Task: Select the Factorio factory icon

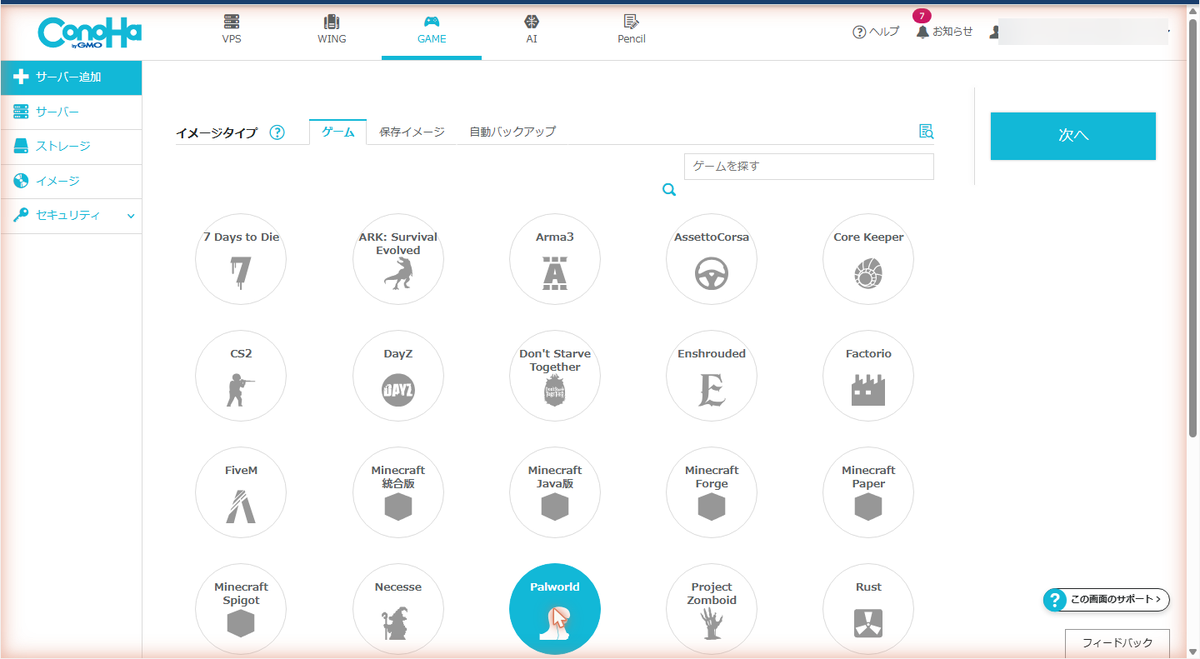Action: pyautogui.click(x=868, y=389)
